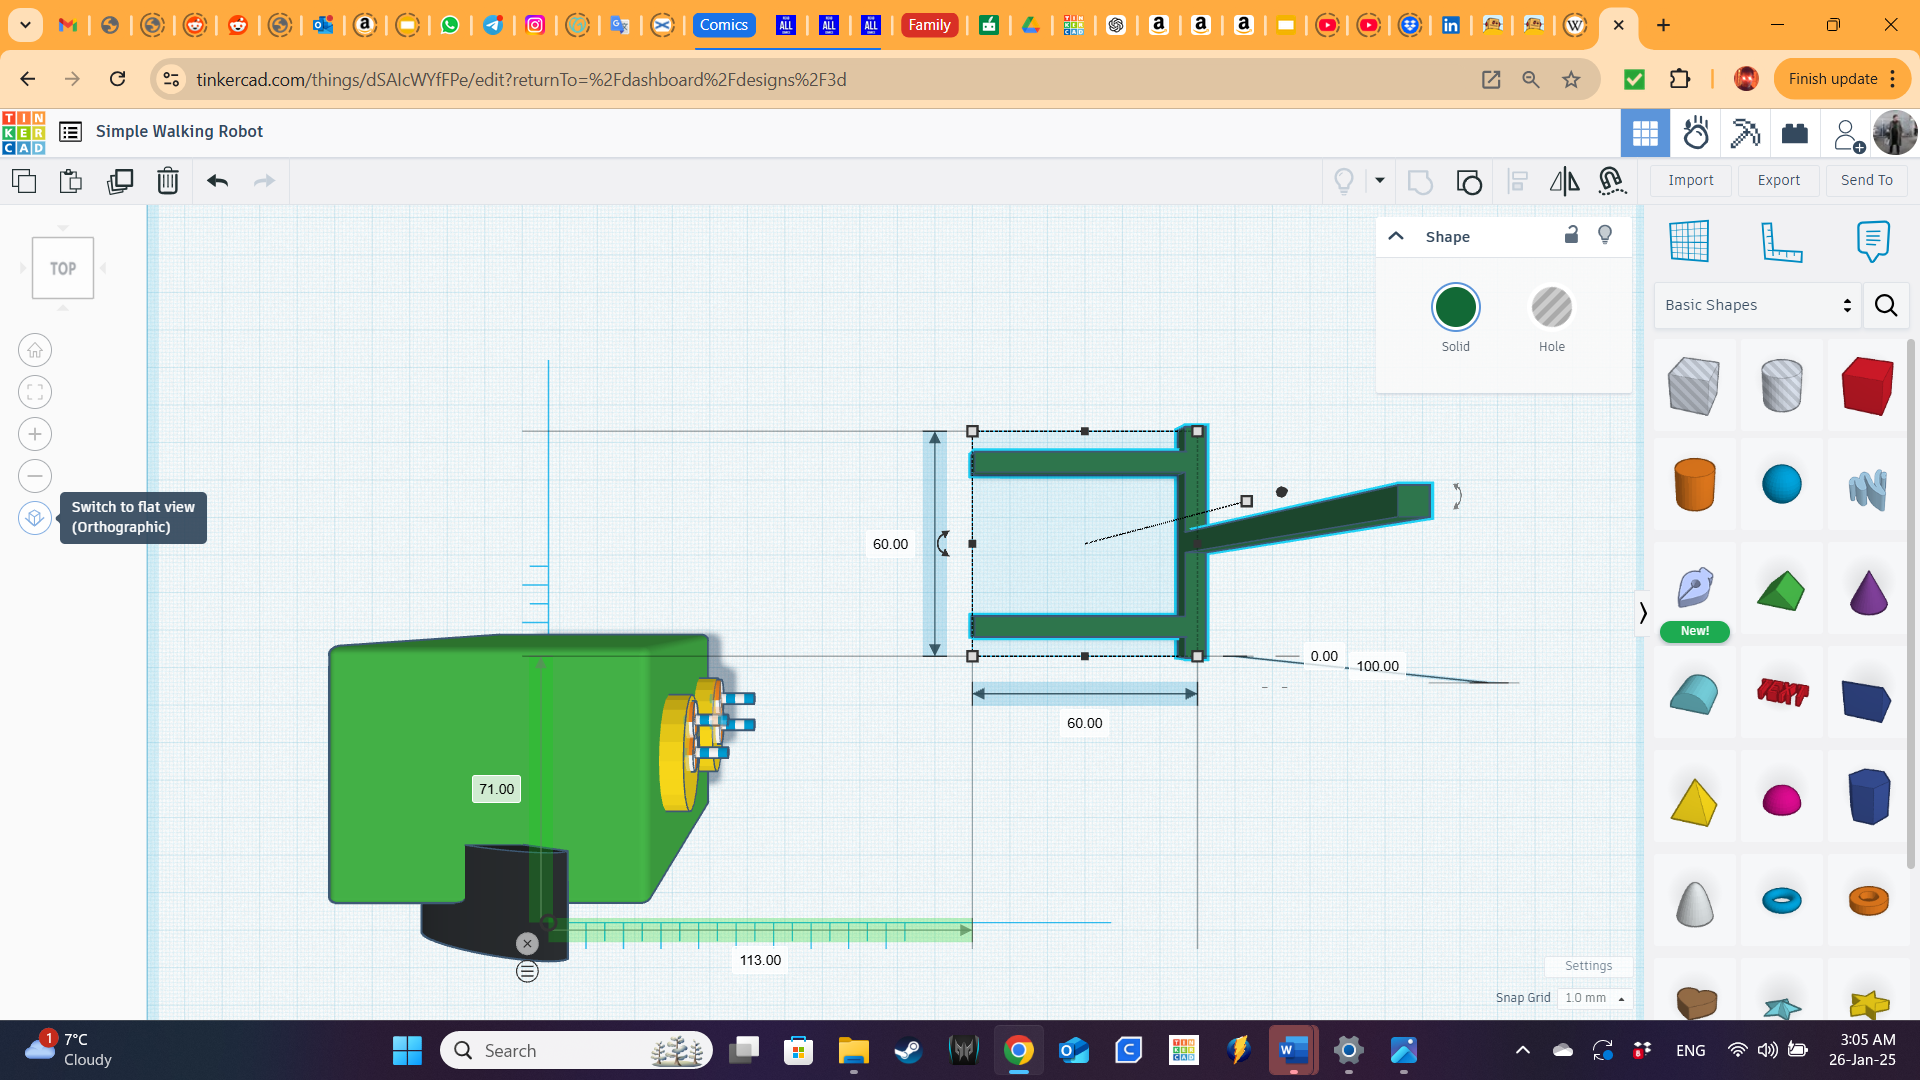This screenshot has width=1920, height=1080.
Task: Select the Align tool
Action: pyautogui.click(x=1517, y=181)
